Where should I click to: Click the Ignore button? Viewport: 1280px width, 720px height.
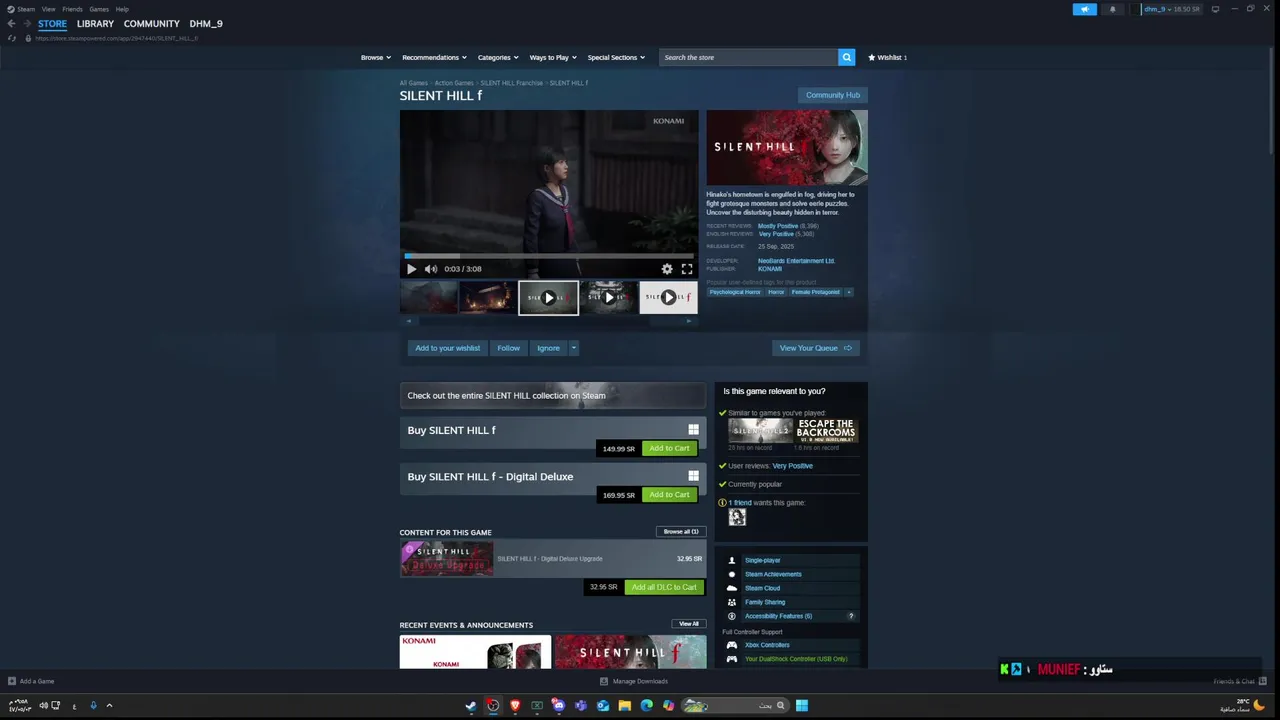(x=548, y=348)
